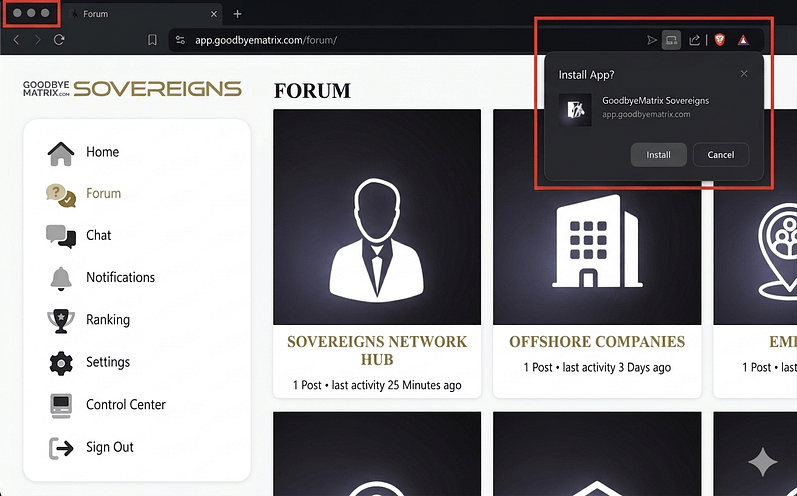This screenshot has height=496, width=797.
Task: Click "1 Post • last activity 3 Days ago"
Action: [597, 367]
